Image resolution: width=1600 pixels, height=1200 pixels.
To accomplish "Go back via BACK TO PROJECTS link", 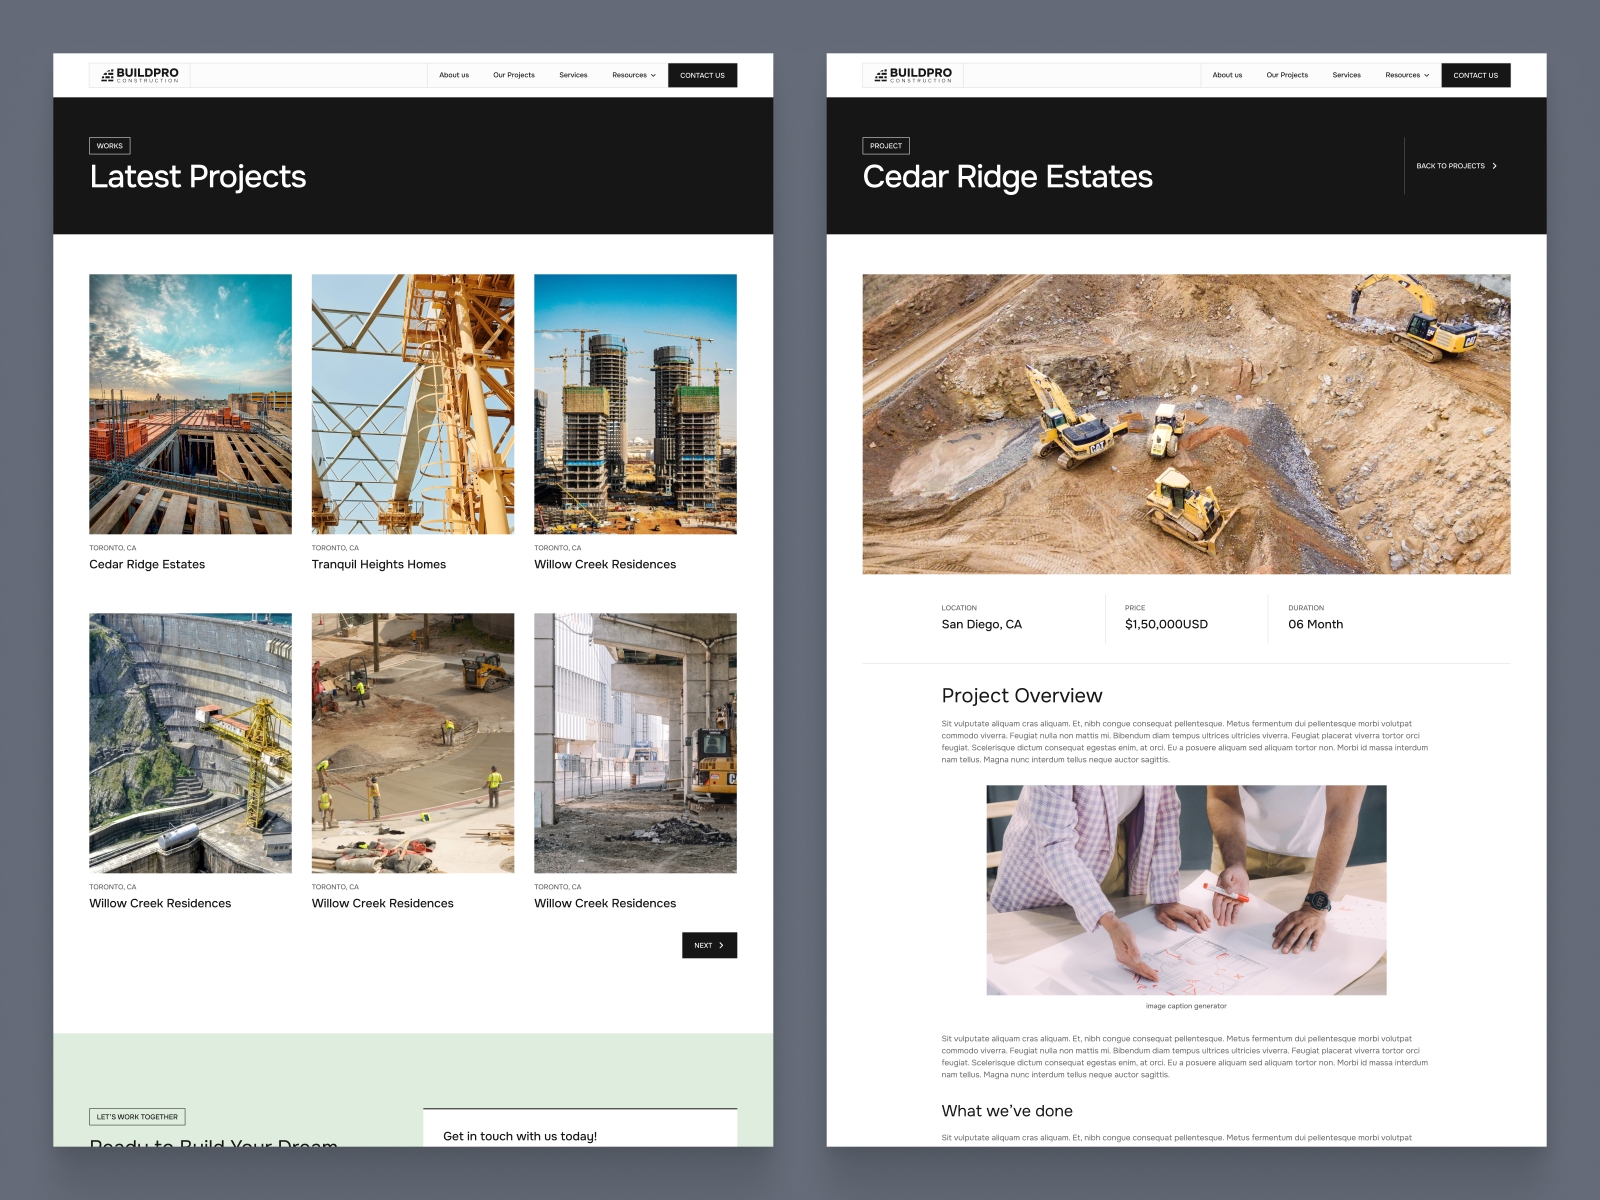I will tap(1456, 166).
